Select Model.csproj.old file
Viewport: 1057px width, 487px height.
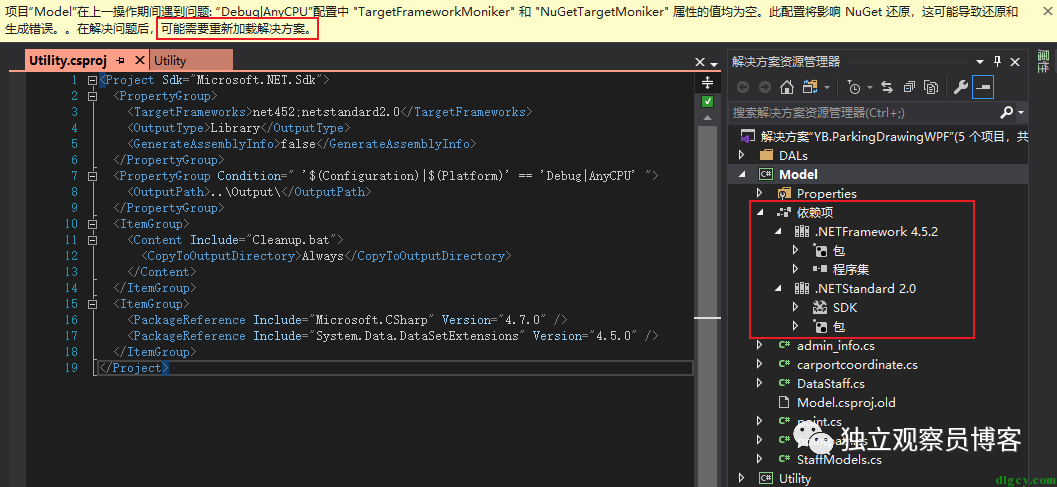[x=846, y=403]
